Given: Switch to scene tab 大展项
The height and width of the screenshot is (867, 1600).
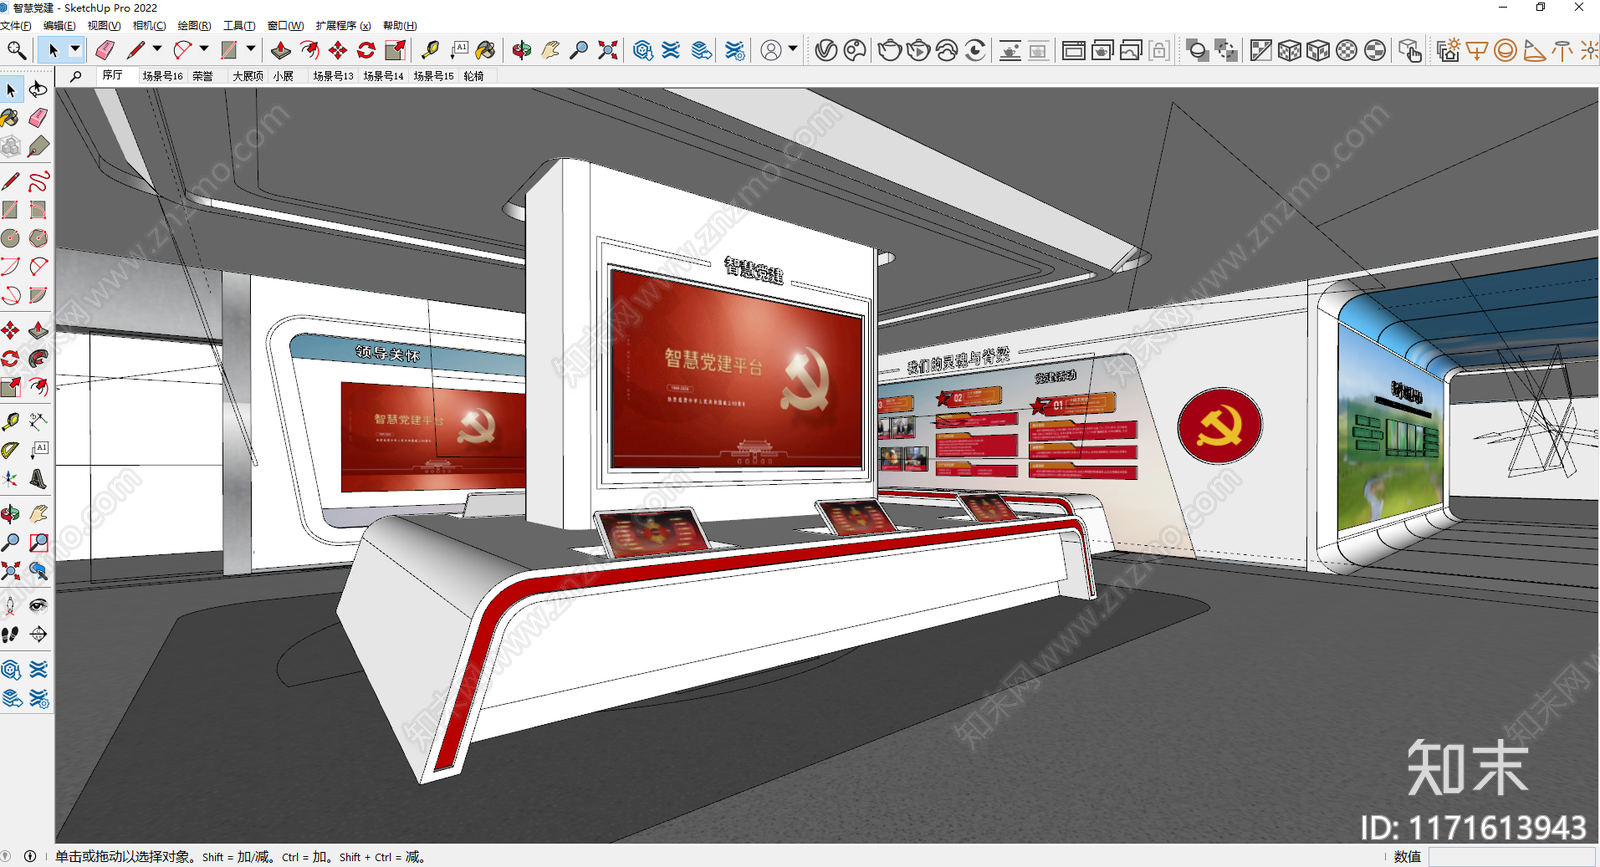Looking at the screenshot, I should 248,76.
